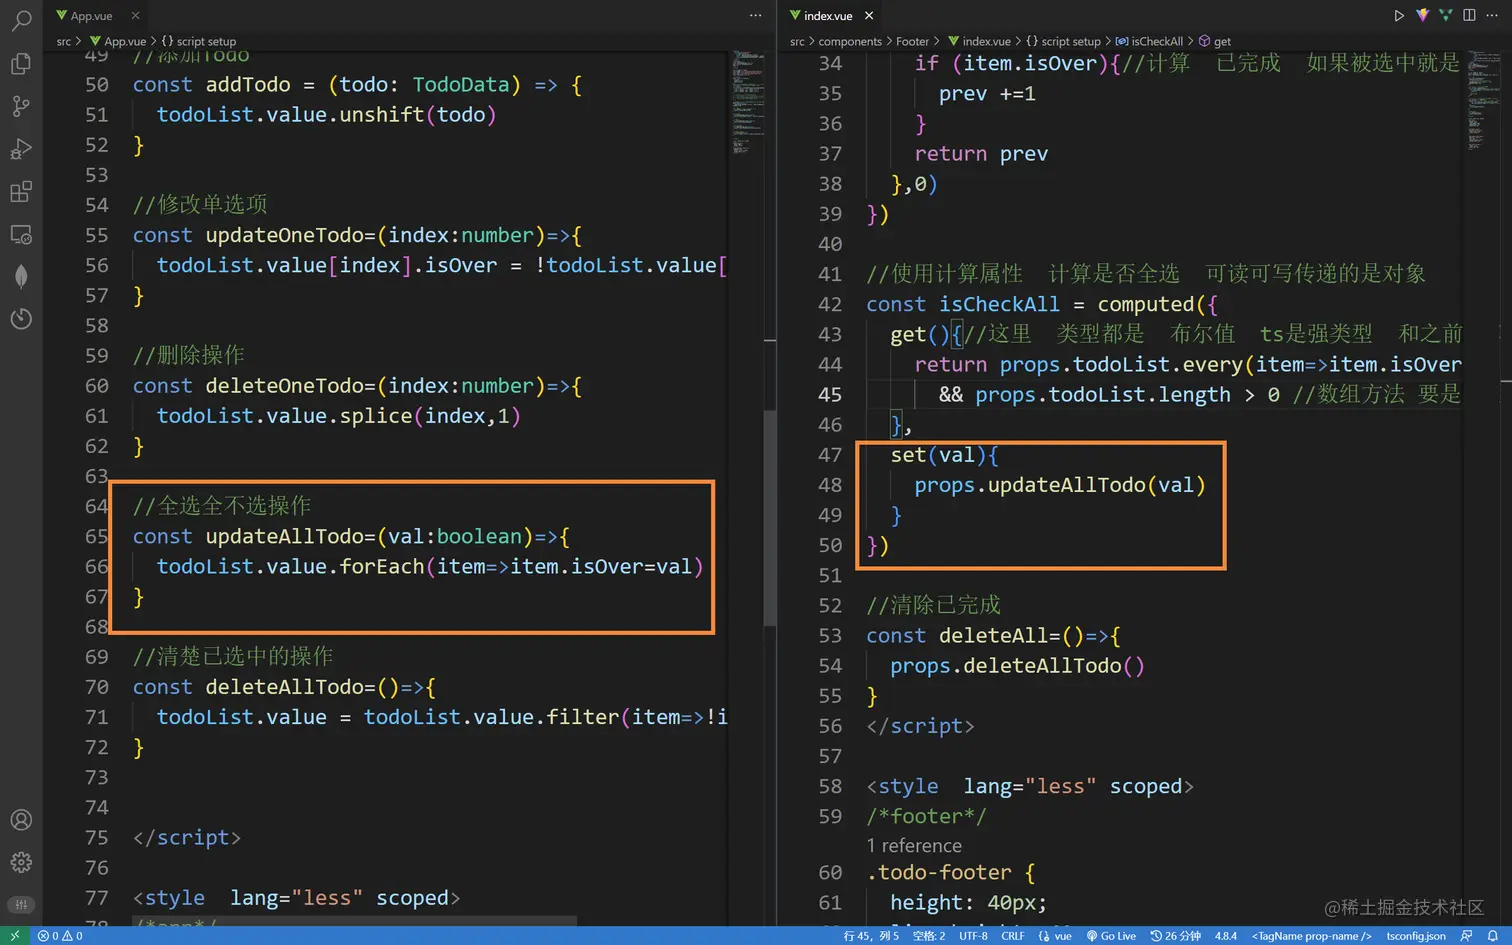
Task: Click 'src' in the App.vue breadcrumb
Action: [x=64, y=41]
